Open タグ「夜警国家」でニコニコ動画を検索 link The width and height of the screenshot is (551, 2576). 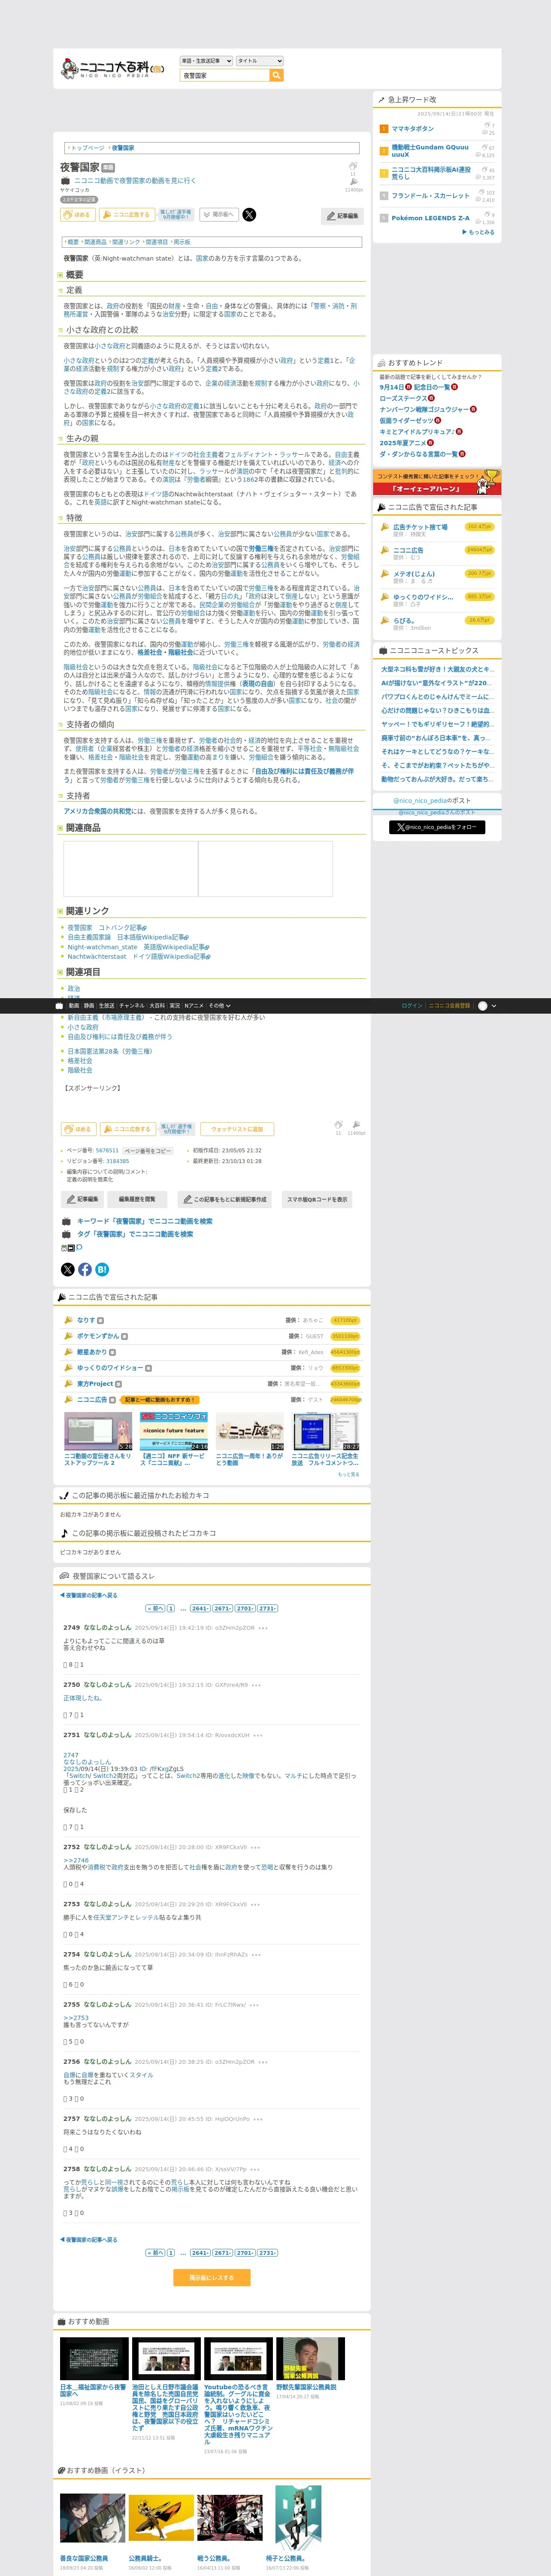coord(135,1234)
